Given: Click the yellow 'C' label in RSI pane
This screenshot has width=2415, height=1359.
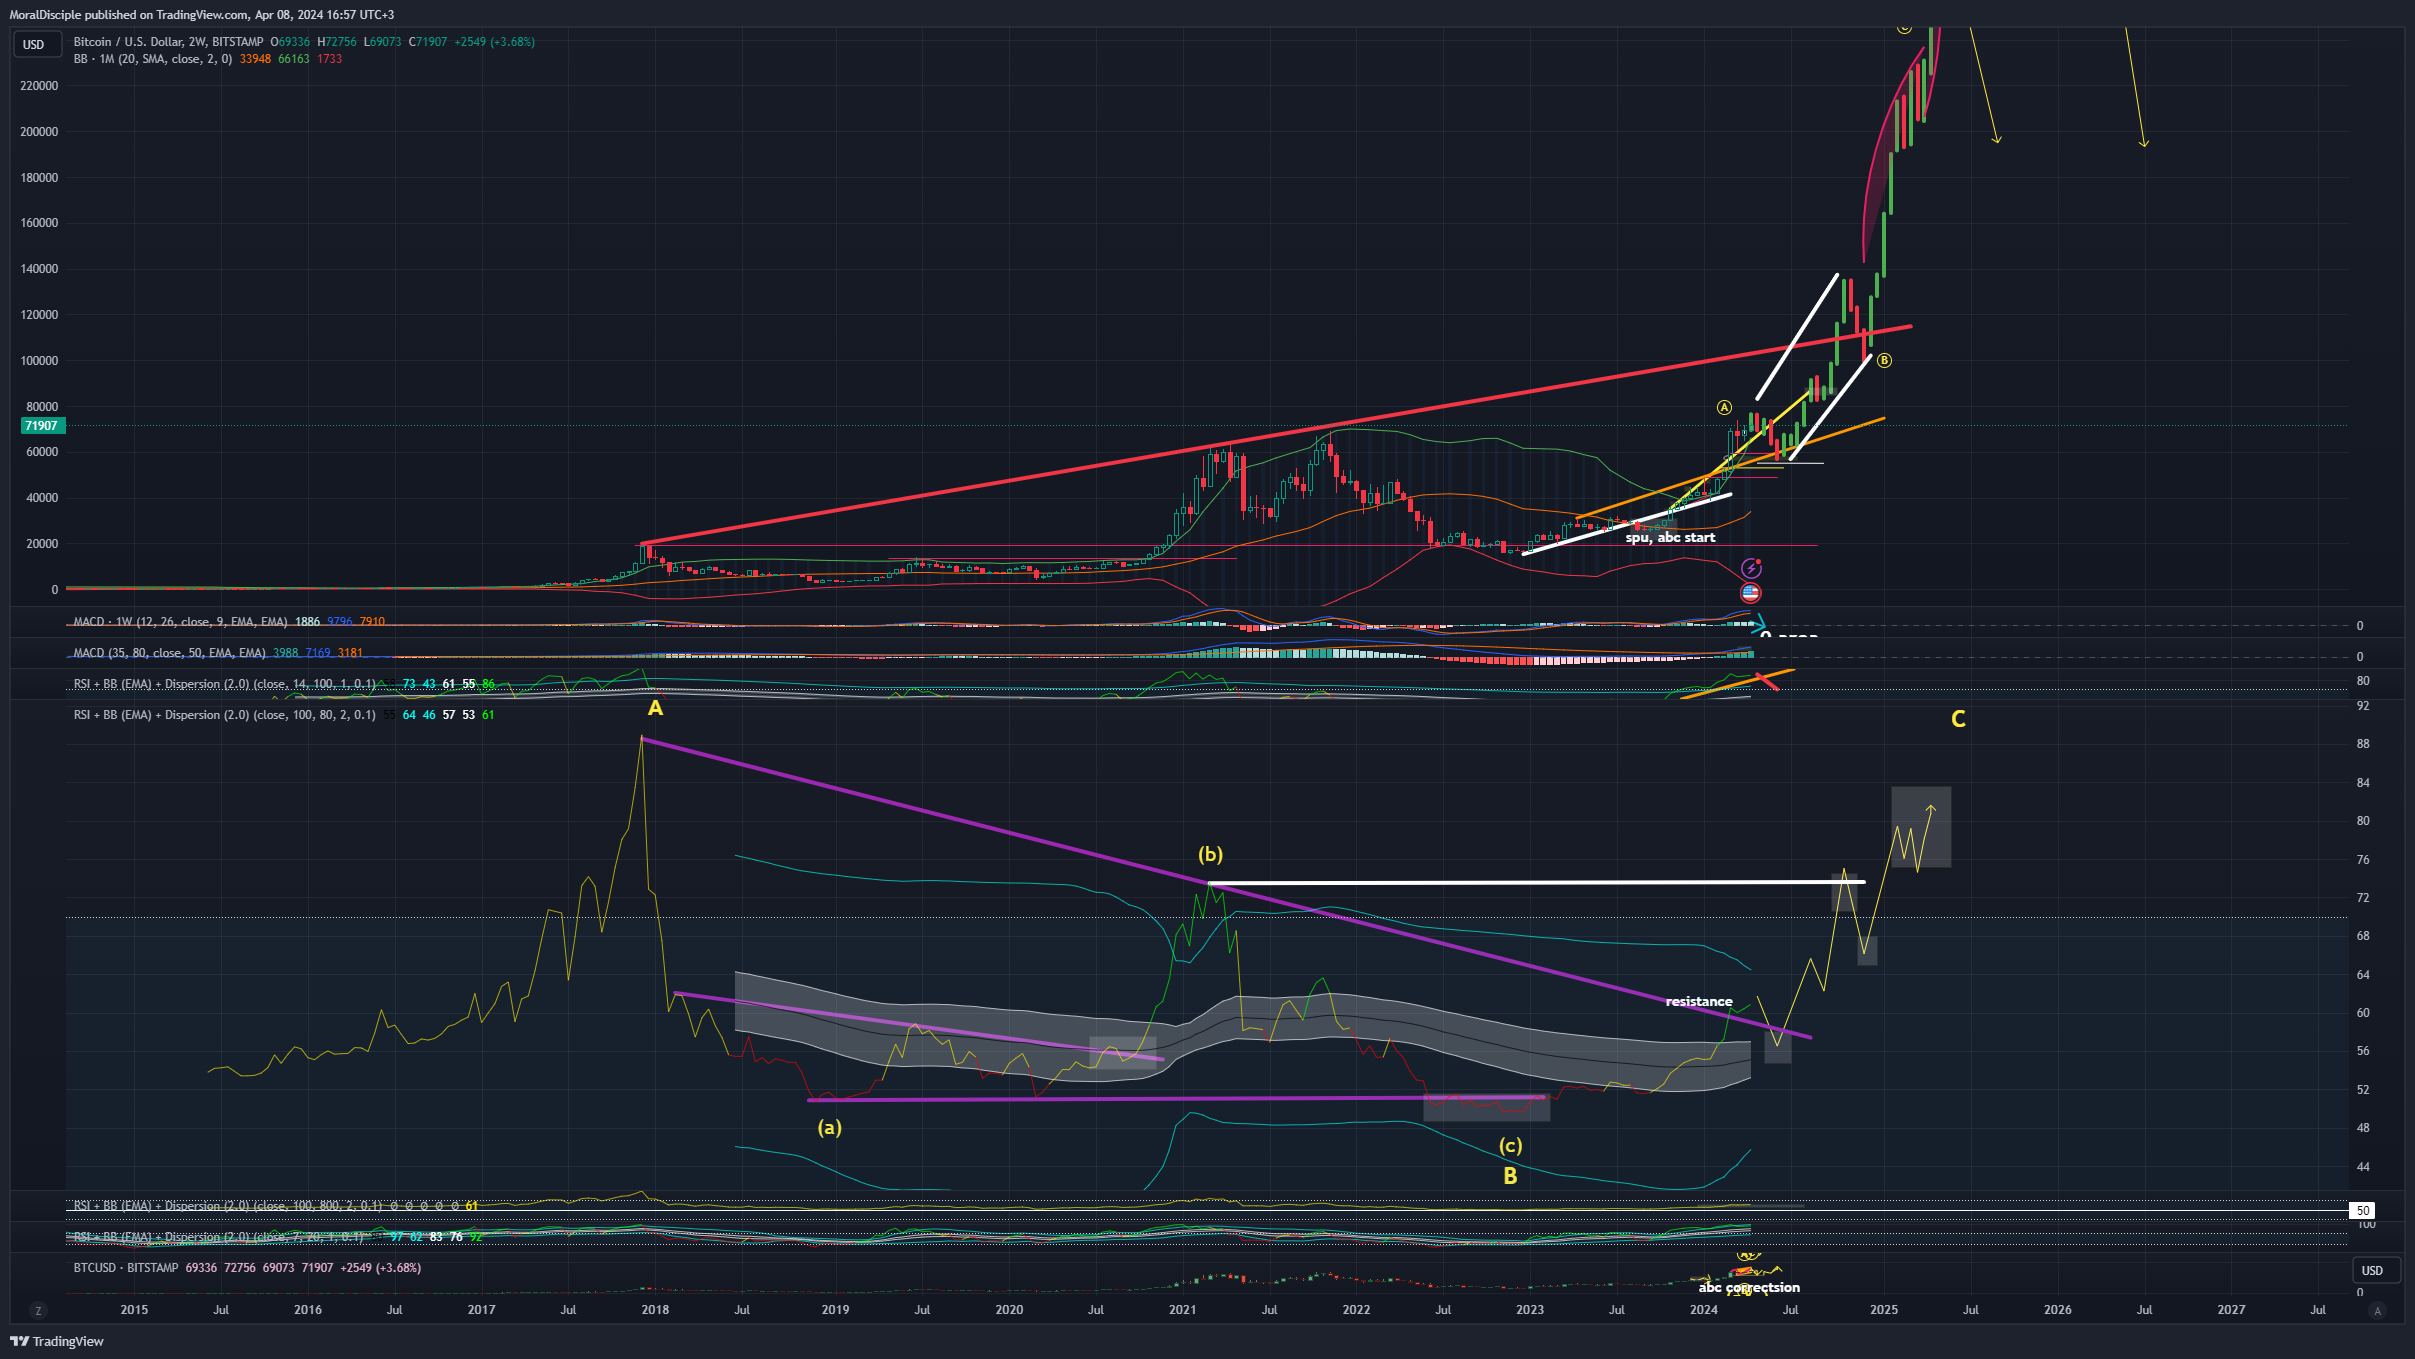Looking at the screenshot, I should click(x=1958, y=719).
